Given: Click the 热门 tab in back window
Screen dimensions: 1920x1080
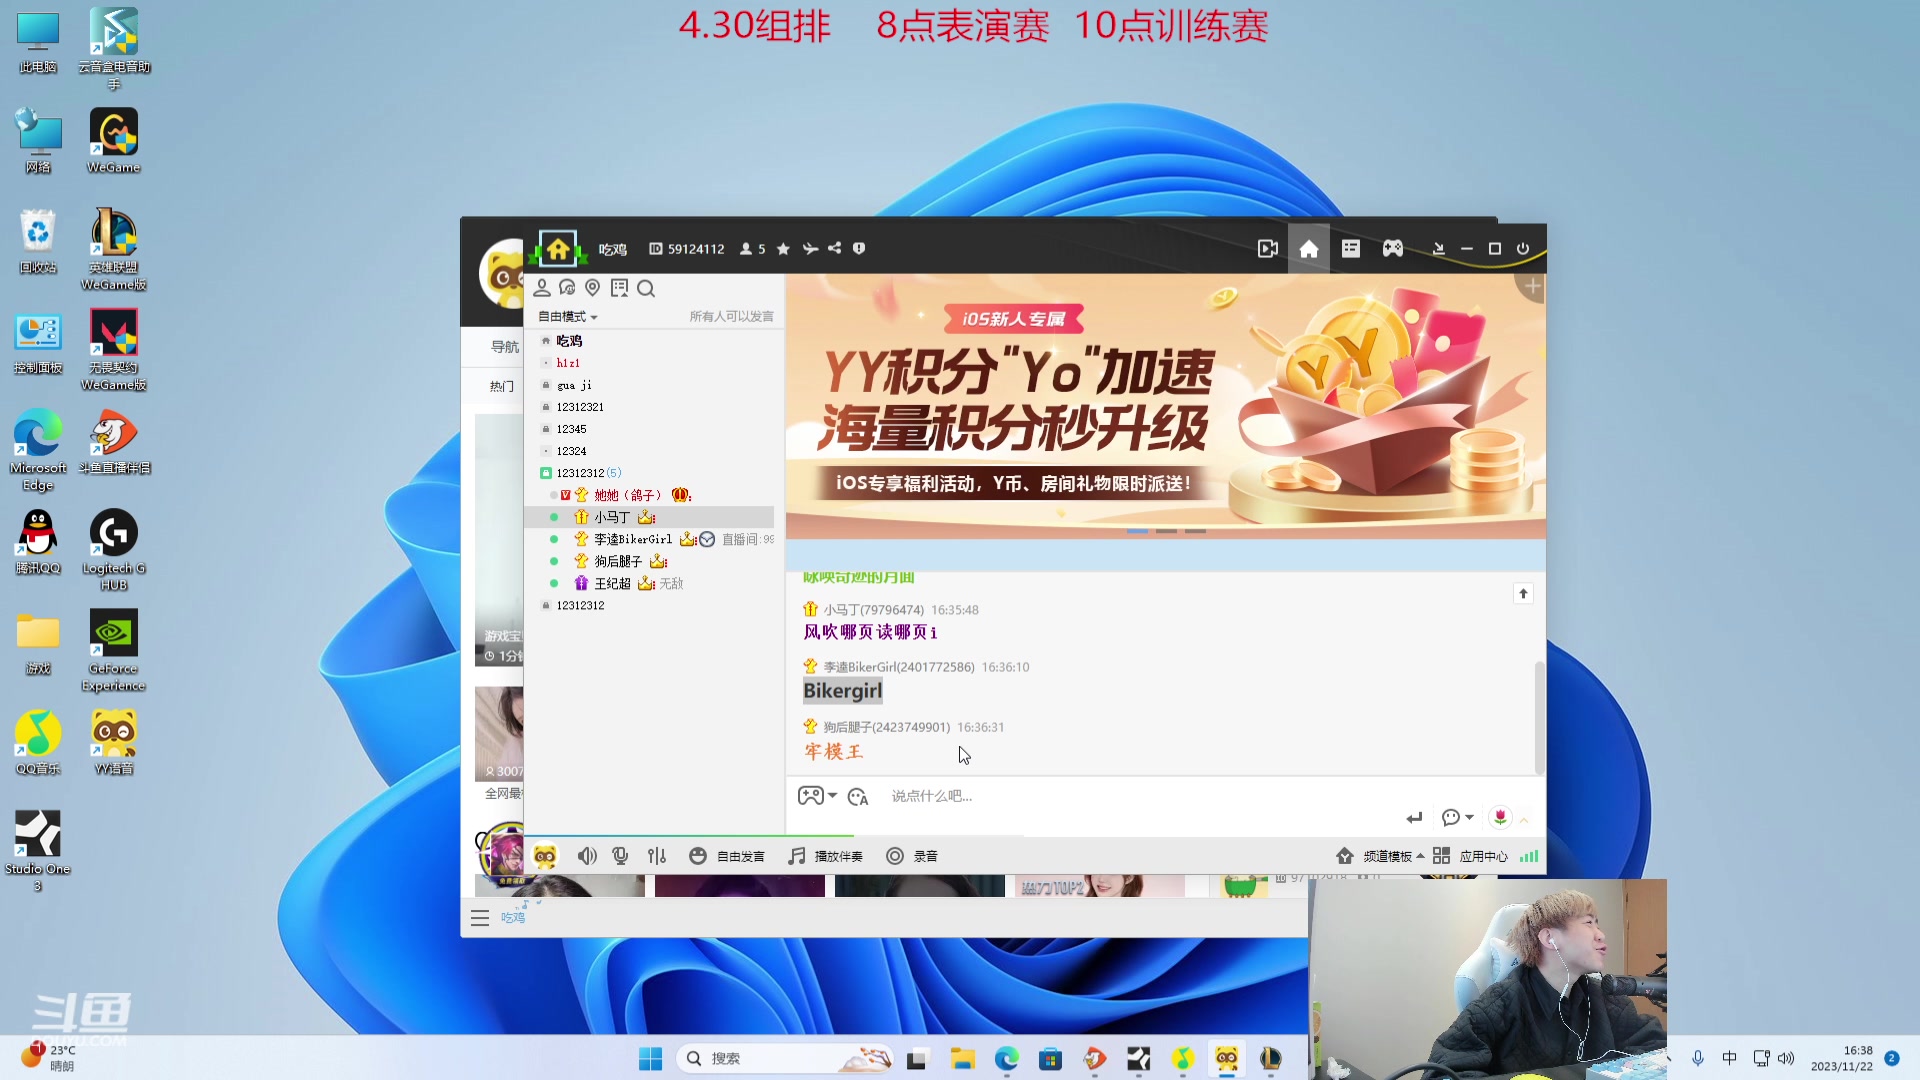Looking at the screenshot, I should tap(502, 386).
